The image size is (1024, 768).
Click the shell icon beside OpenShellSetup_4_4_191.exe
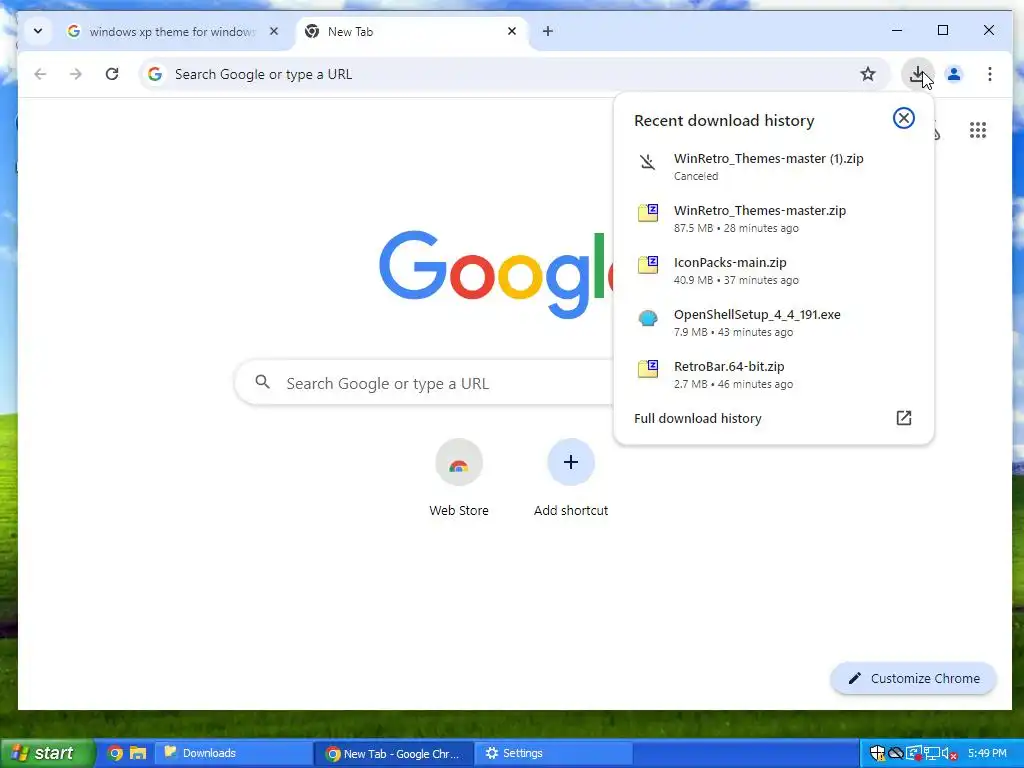pos(648,318)
